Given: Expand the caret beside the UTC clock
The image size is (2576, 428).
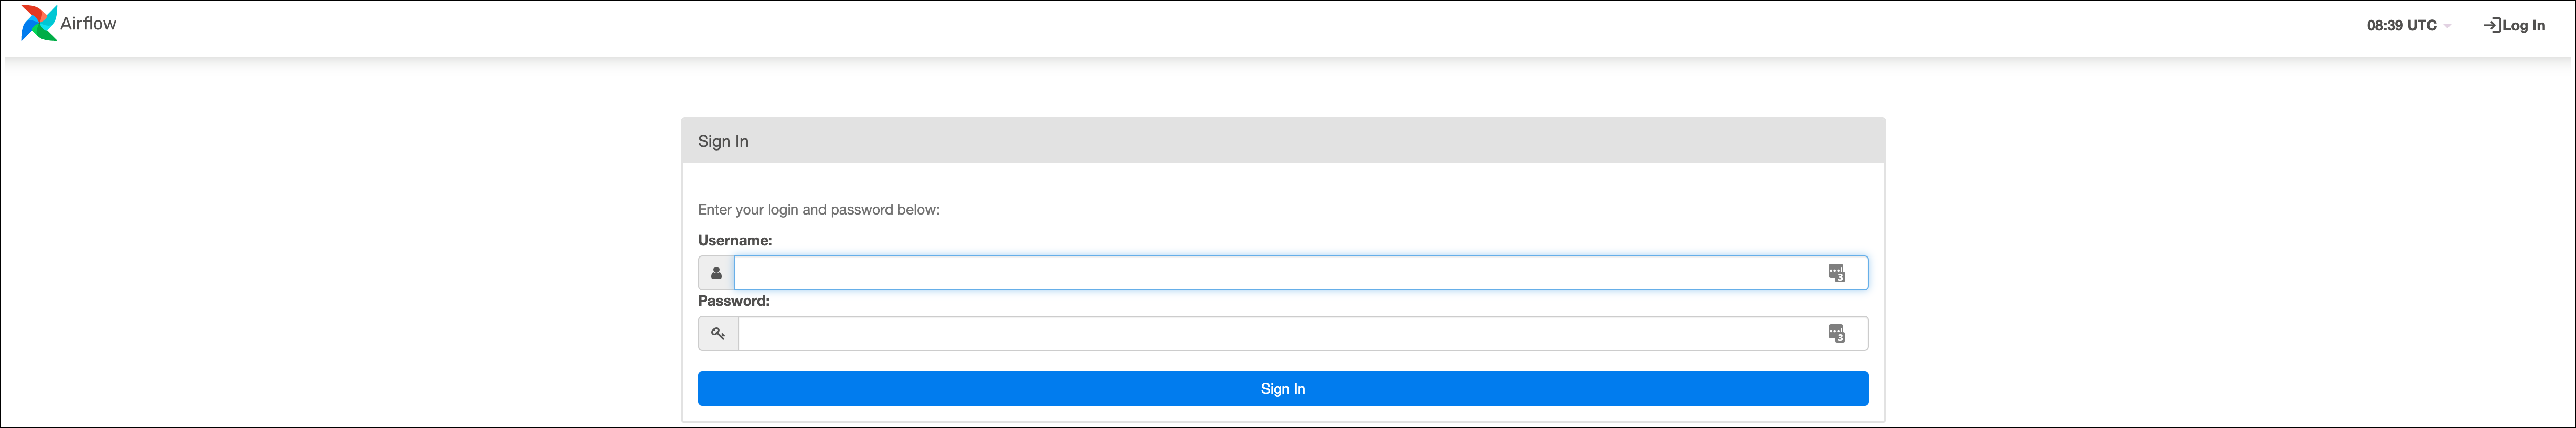Looking at the screenshot, I should 2447,26.
